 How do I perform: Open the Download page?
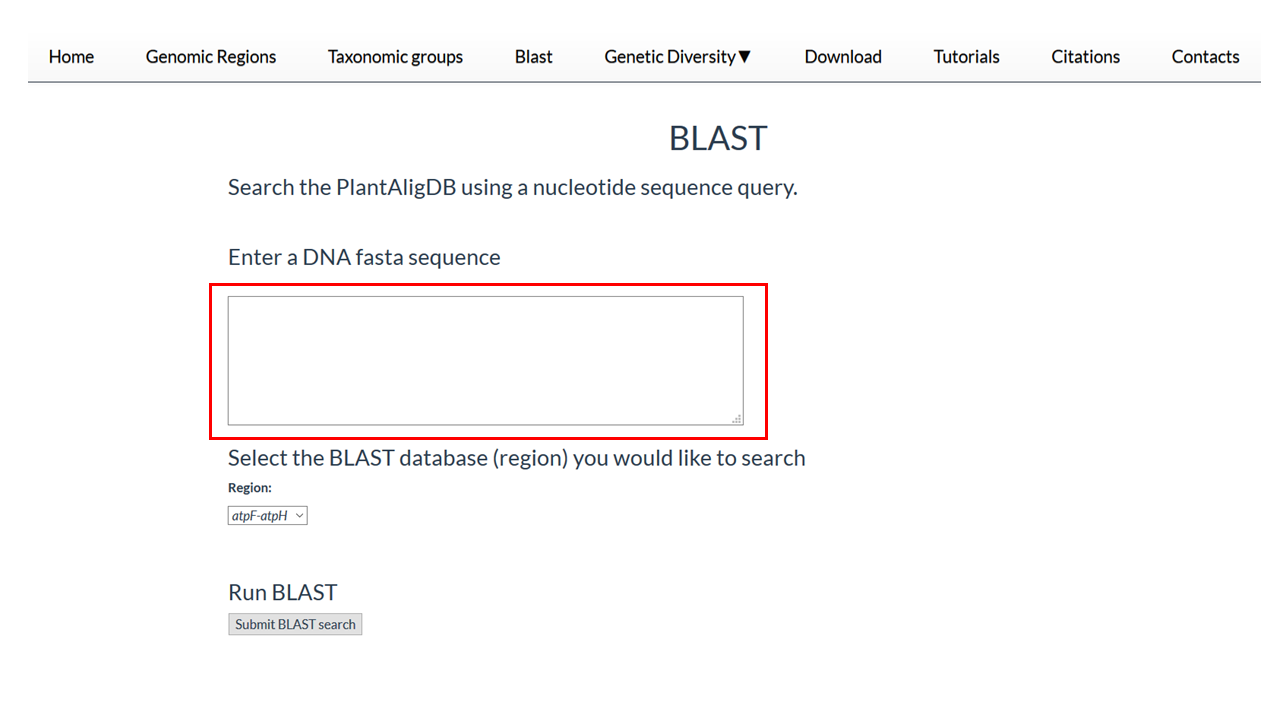[x=843, y=57]
